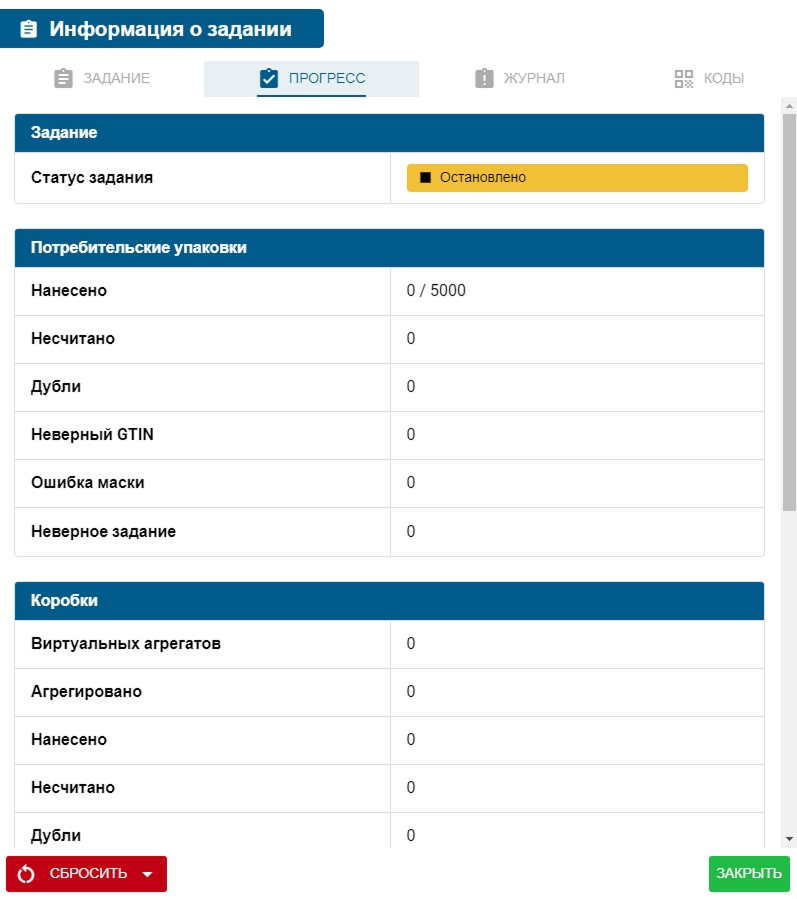
Task: Select the ПРОГРЕСС tab
Action: 311,78
